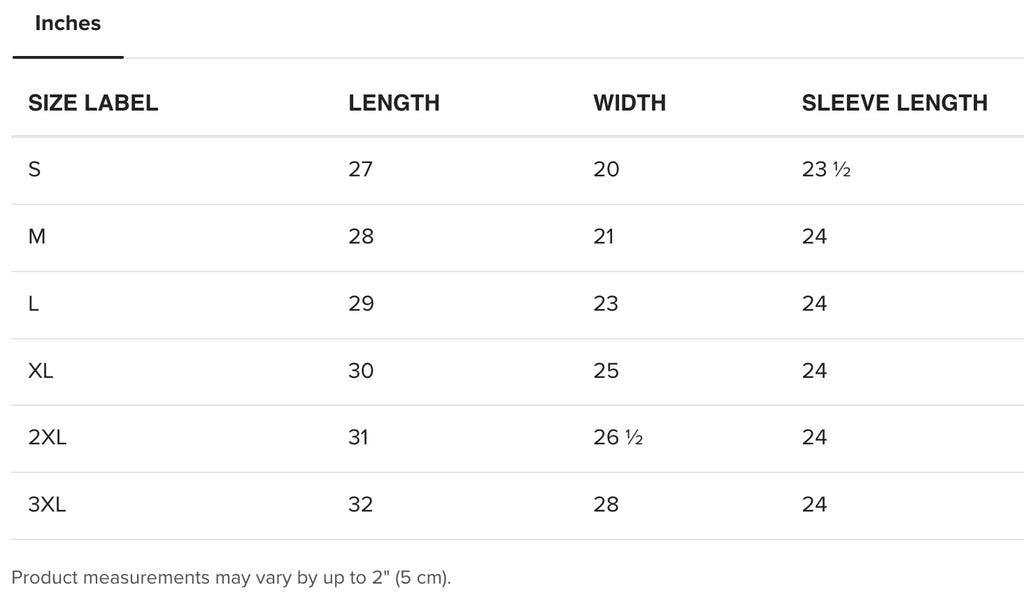
Task: Click width value 25 for size XL
Action: click(606, 371)
